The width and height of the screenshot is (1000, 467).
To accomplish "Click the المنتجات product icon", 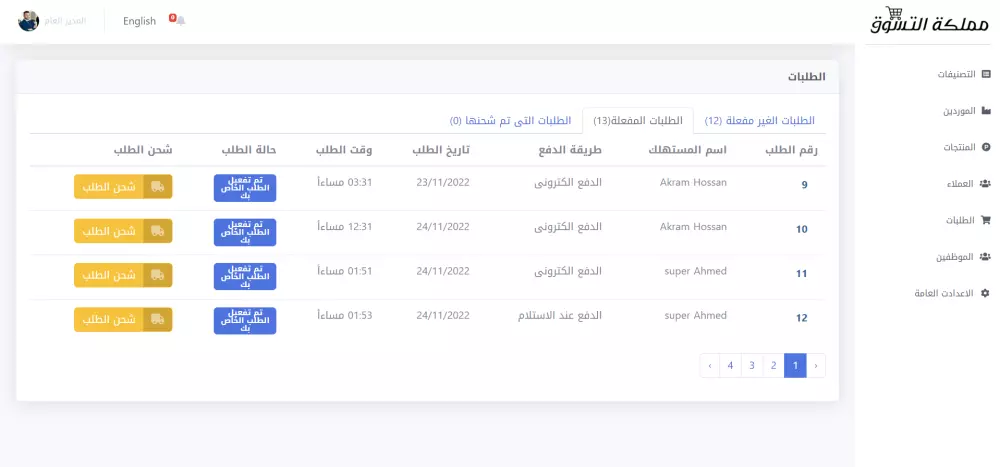I will pos(986,147).
